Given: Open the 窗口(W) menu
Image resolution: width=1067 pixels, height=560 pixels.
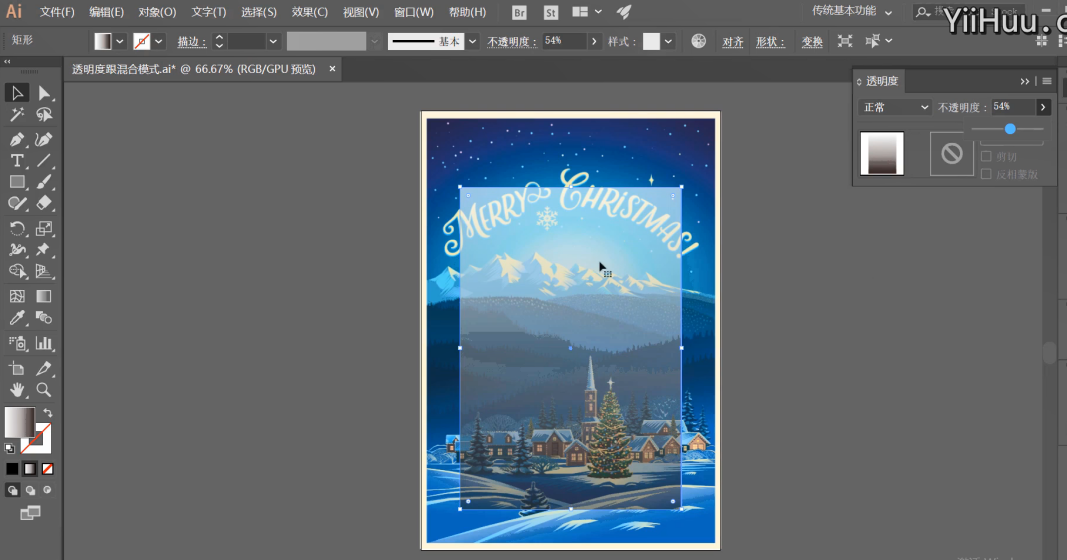Looking at the screenshot, I should [x=414, y=12].
